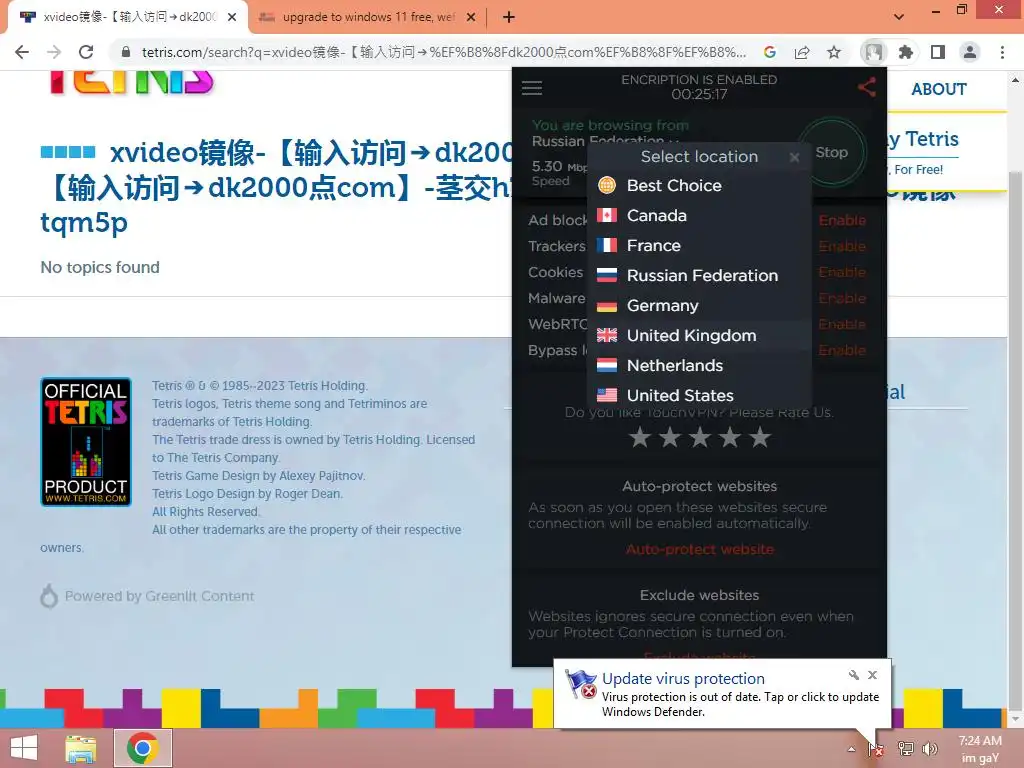The image size is (1024, 768).
Task: Go forward in Chrome
Action: [54, 52]
